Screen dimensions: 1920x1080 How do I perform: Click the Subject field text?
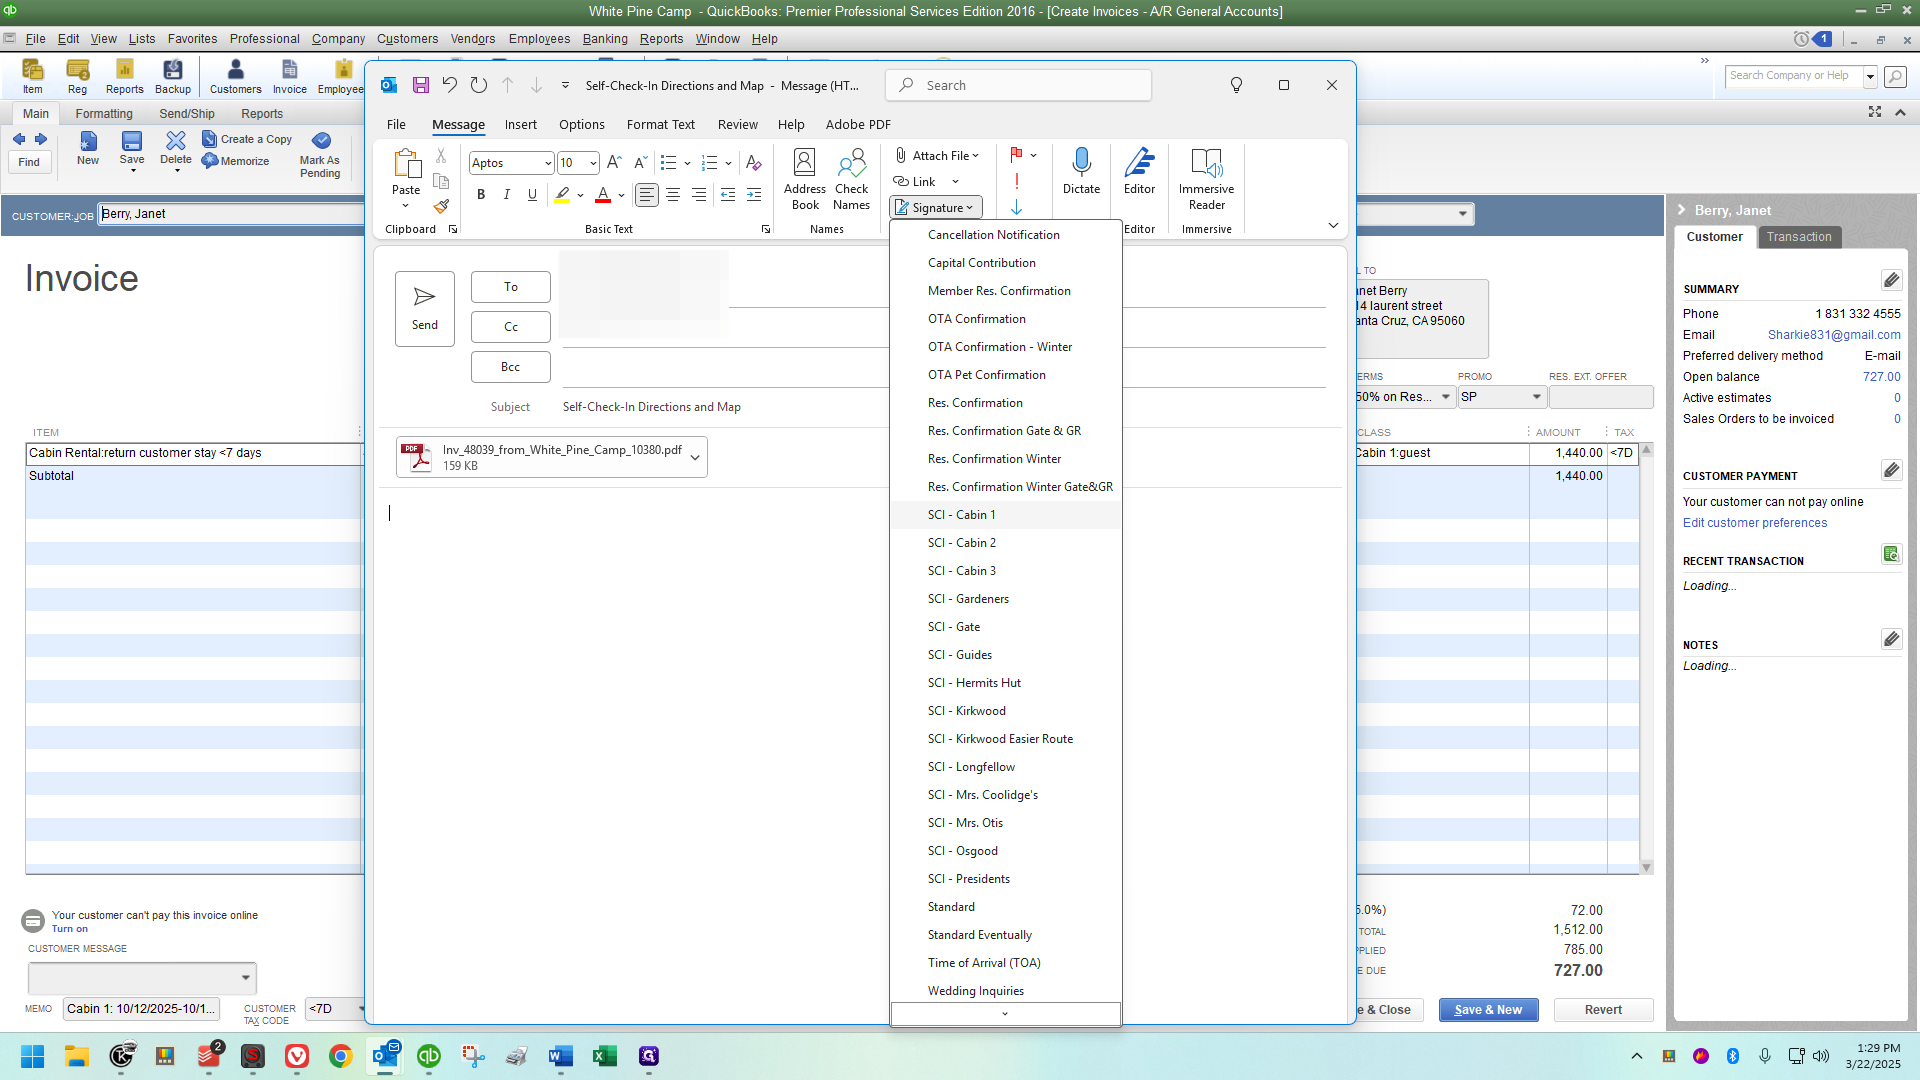click(651, 407)
